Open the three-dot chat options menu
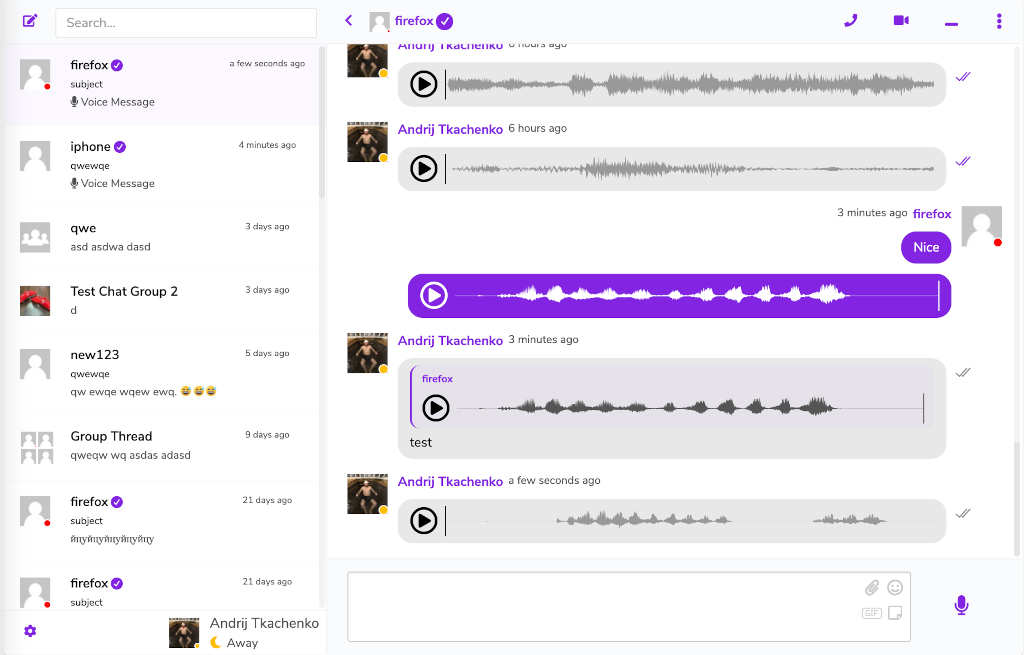1024x655 pixels. click(x=999, y=21)
